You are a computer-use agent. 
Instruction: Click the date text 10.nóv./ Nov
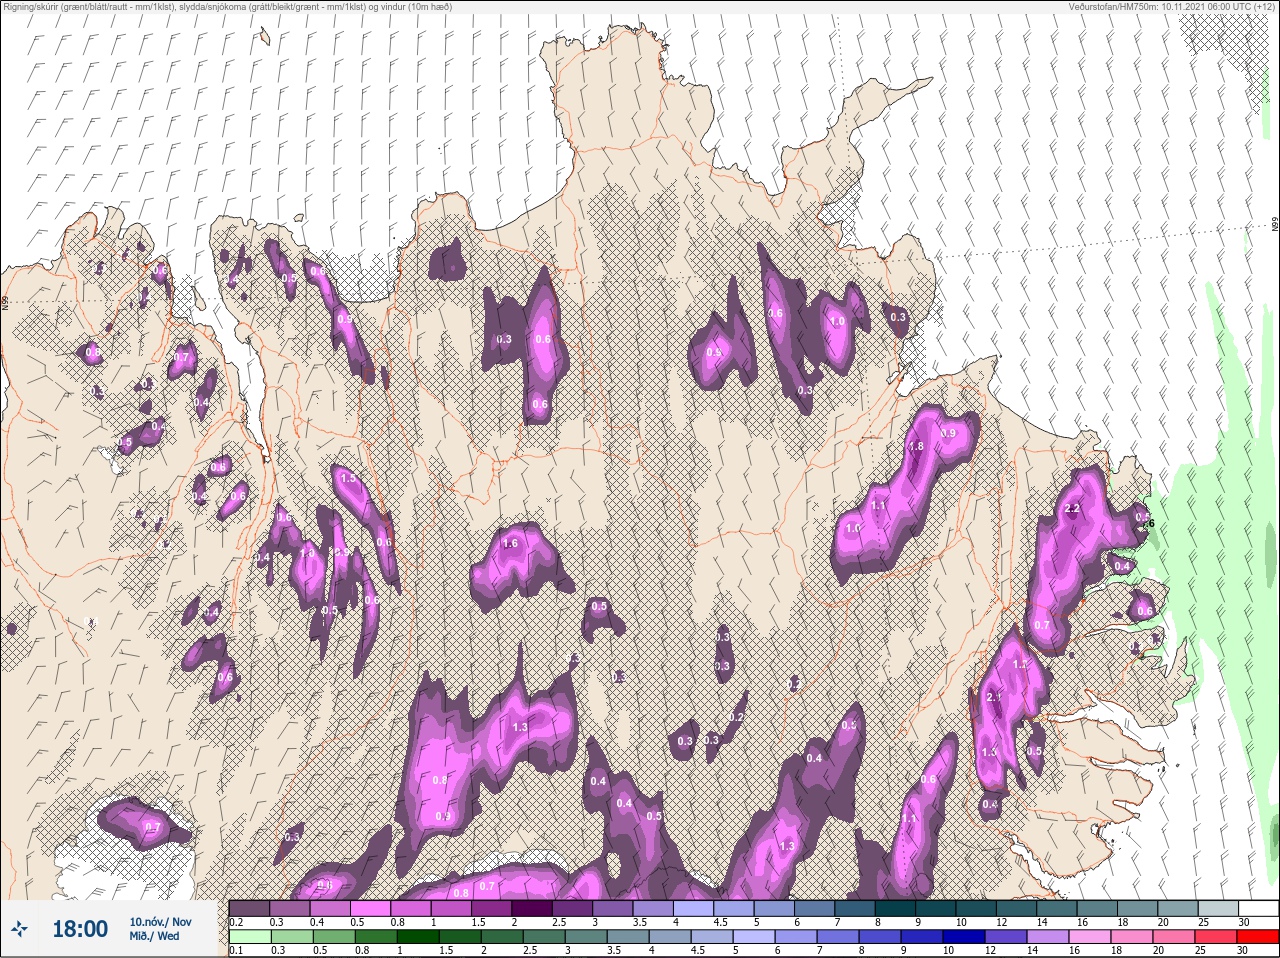click(160, 921)
